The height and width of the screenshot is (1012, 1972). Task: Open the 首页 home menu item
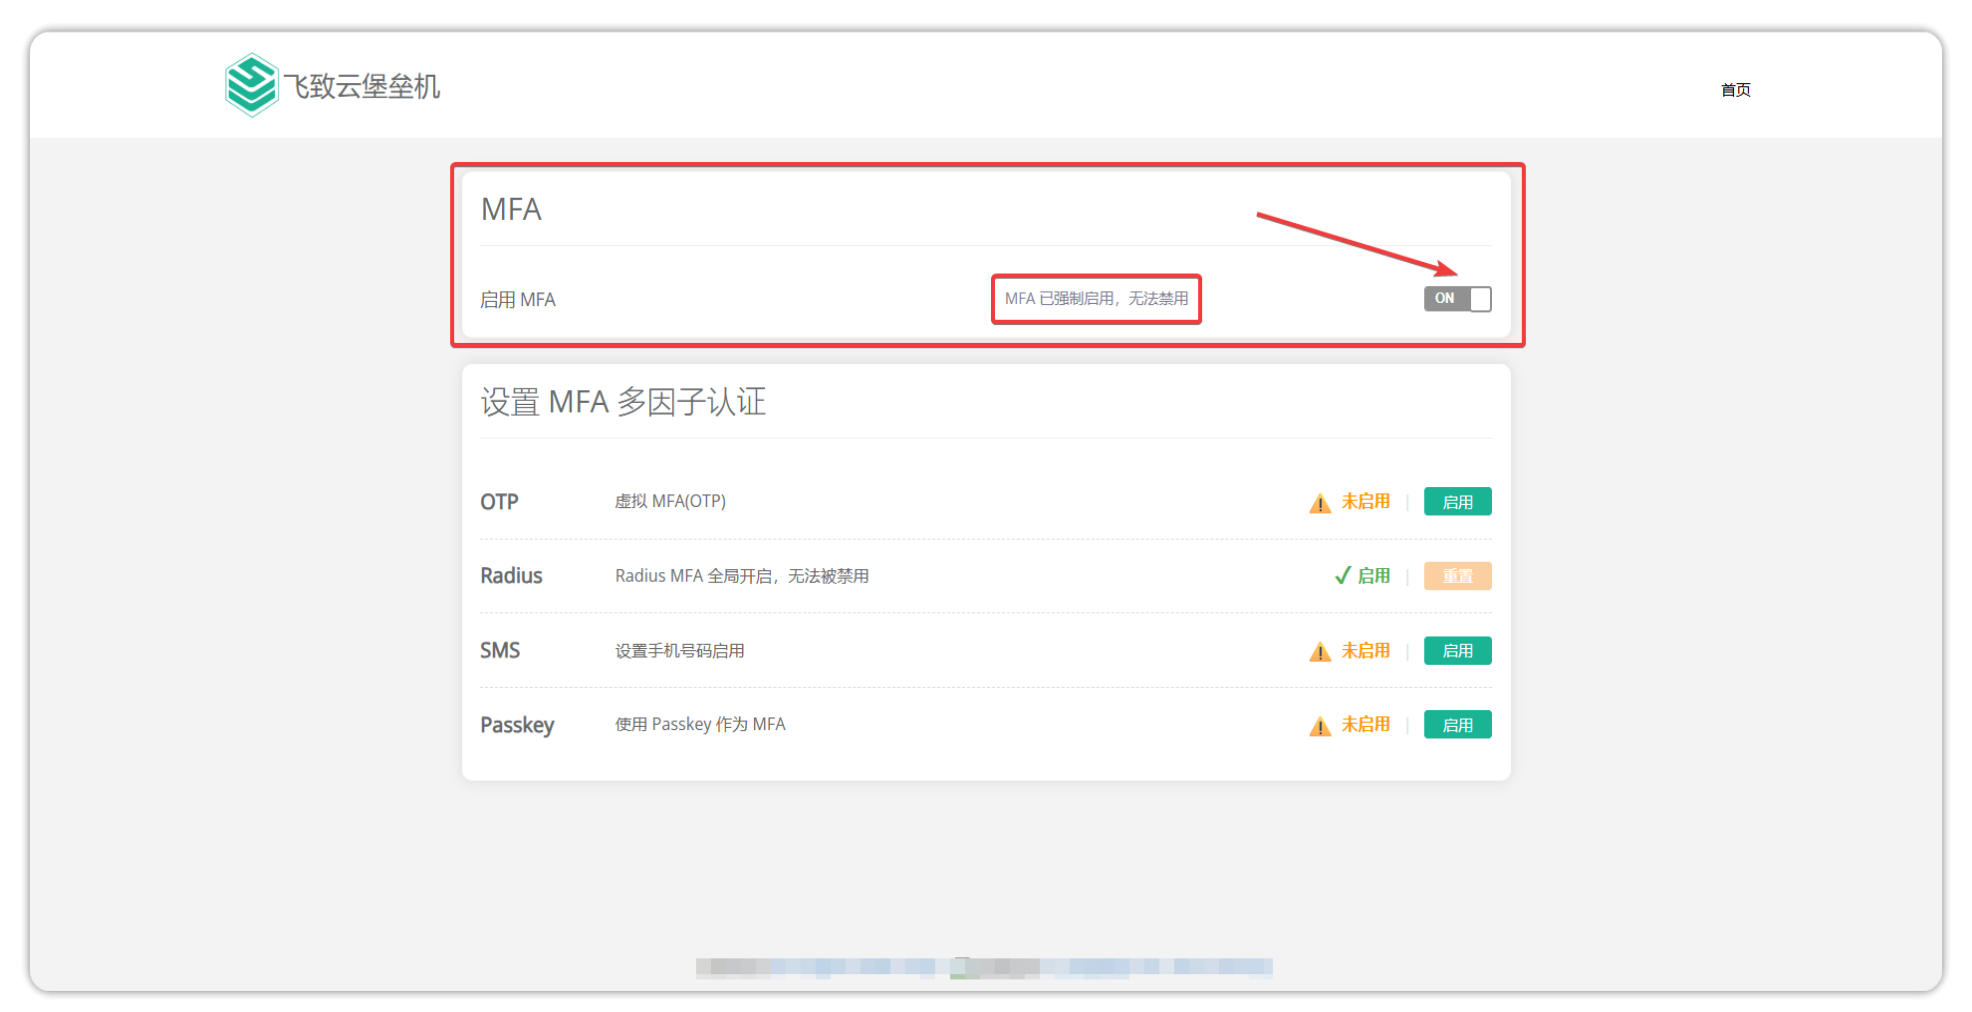[1735, 90]
